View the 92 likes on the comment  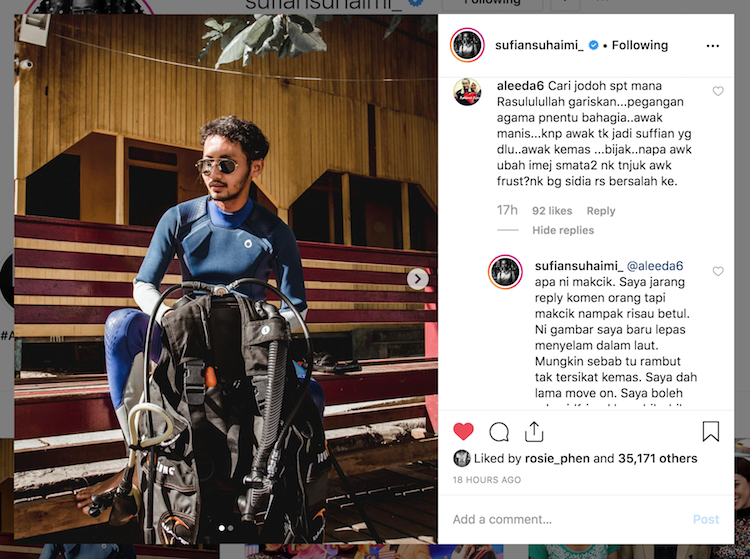552,211
